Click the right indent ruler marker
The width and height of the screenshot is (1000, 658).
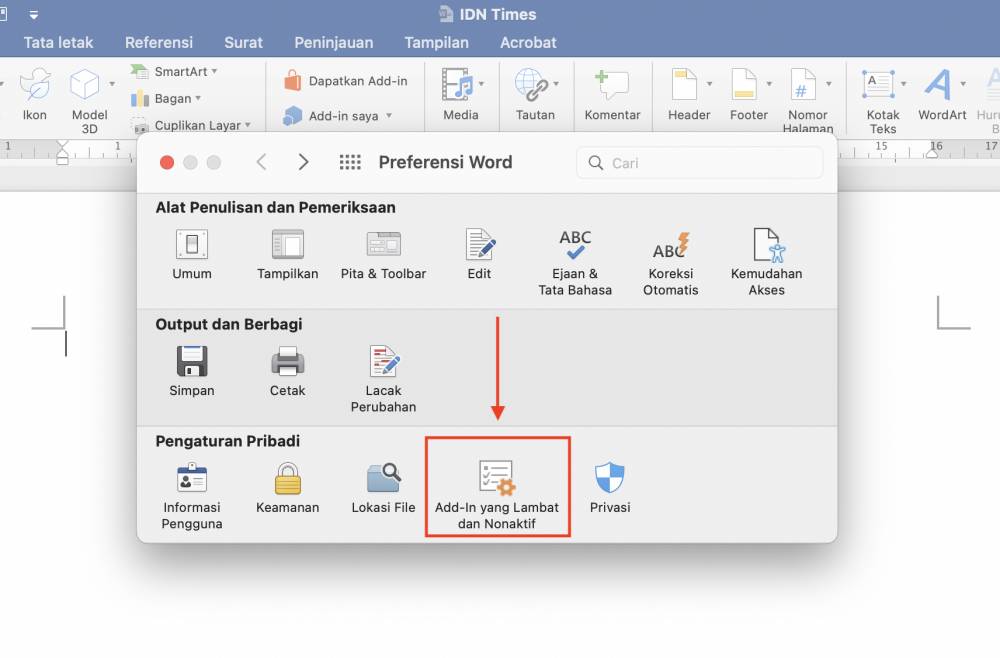932,154
